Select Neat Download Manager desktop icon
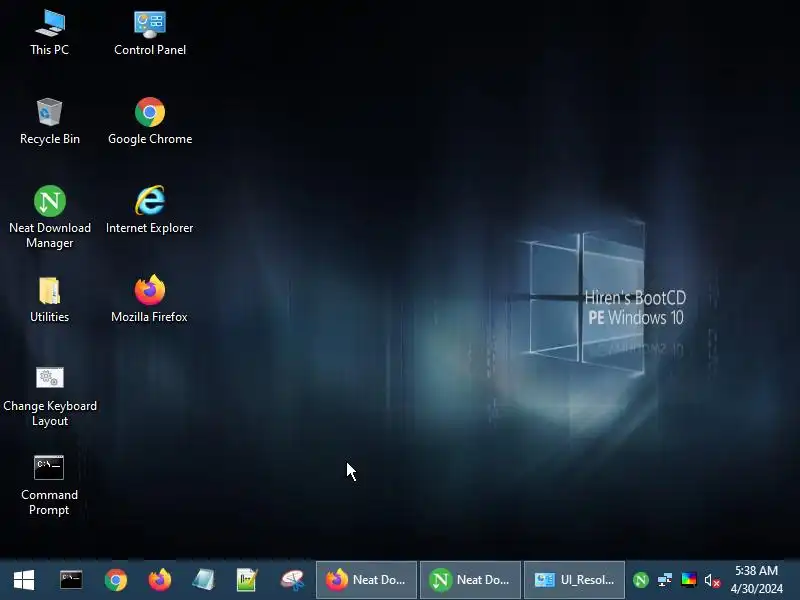This screenshot has width=800, height=600. pyautogui.click(x=49, y=217)
